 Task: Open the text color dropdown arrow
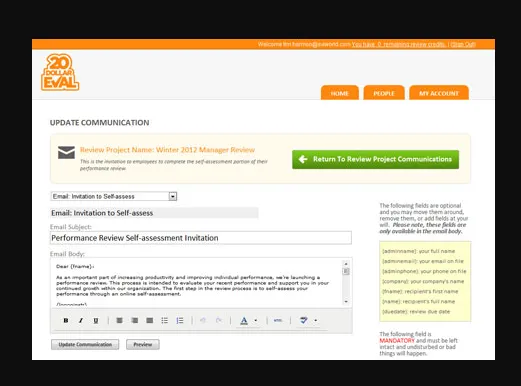tap(256, 321)
